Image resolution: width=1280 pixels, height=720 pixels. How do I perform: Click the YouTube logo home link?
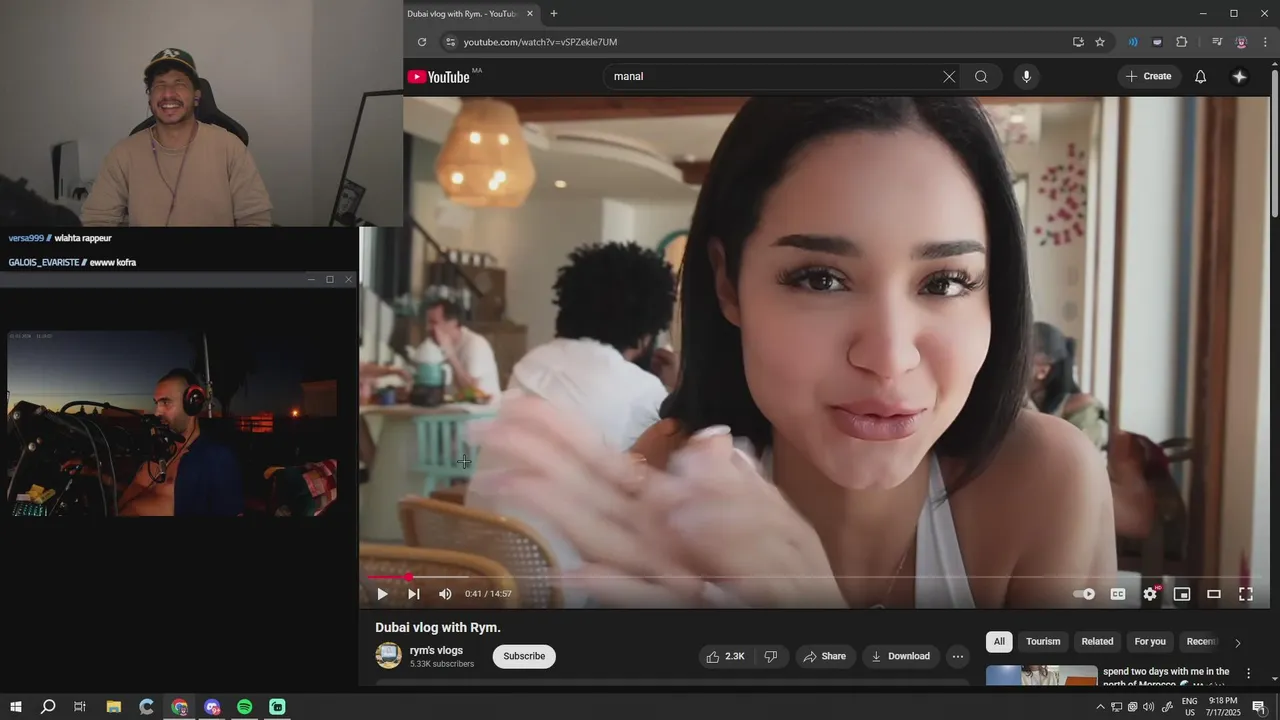pos(439,77)
